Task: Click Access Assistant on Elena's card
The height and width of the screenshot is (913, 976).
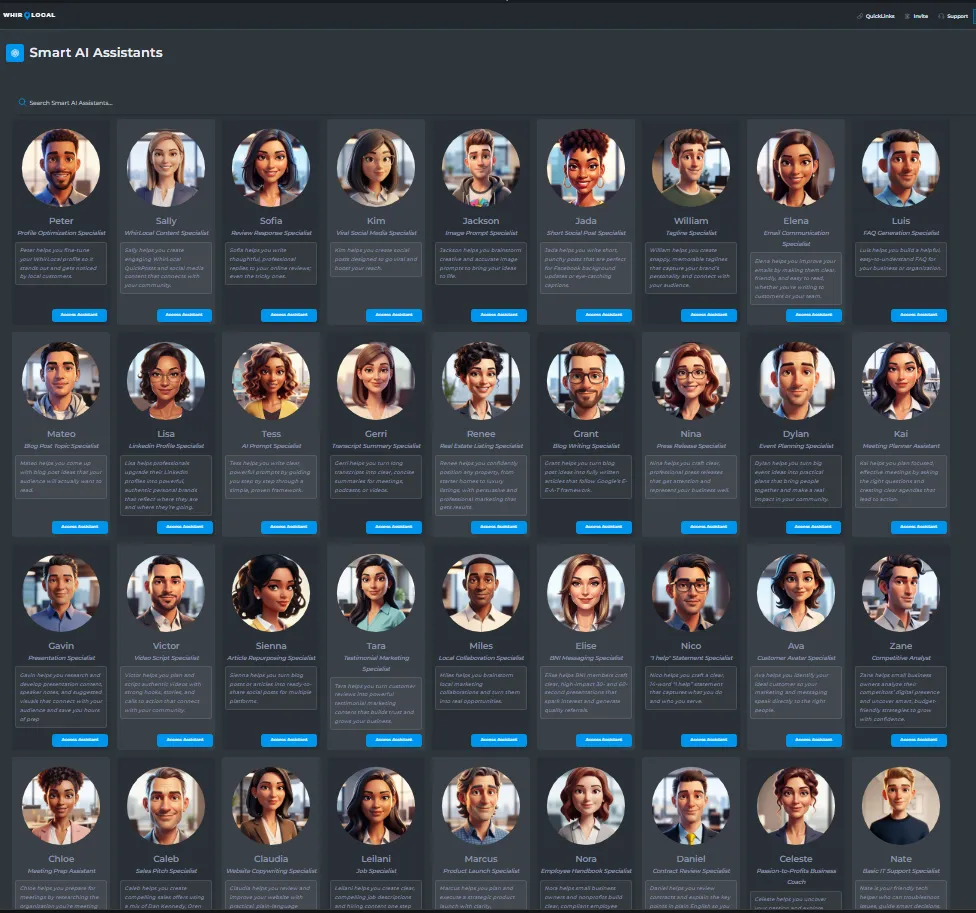Action: click(814, 315)
